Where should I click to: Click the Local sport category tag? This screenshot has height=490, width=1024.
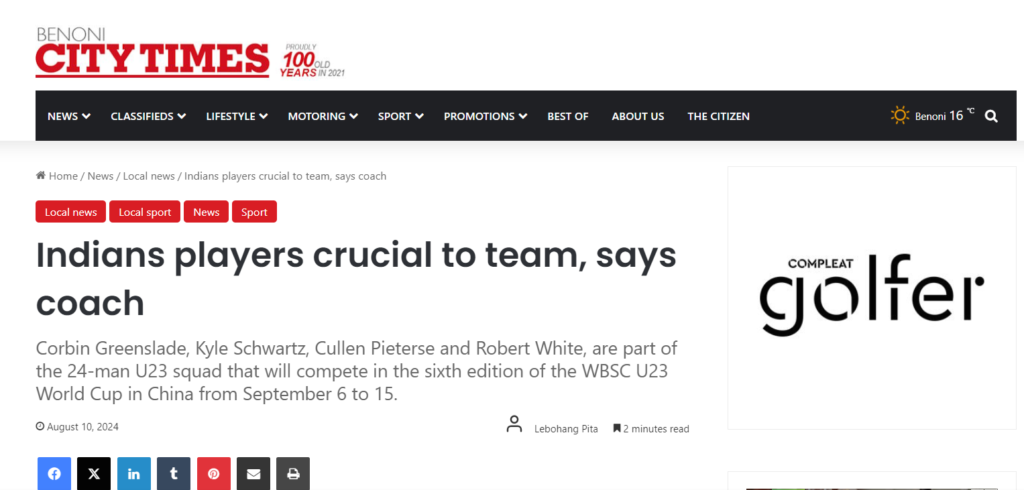click(145, 212)
